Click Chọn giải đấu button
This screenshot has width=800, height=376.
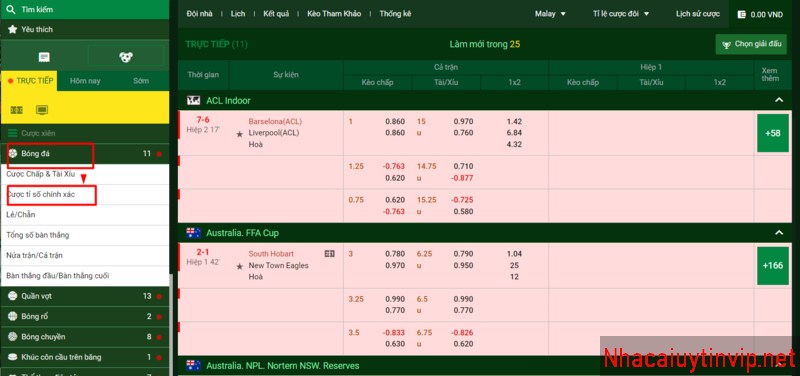pos(752,44)
